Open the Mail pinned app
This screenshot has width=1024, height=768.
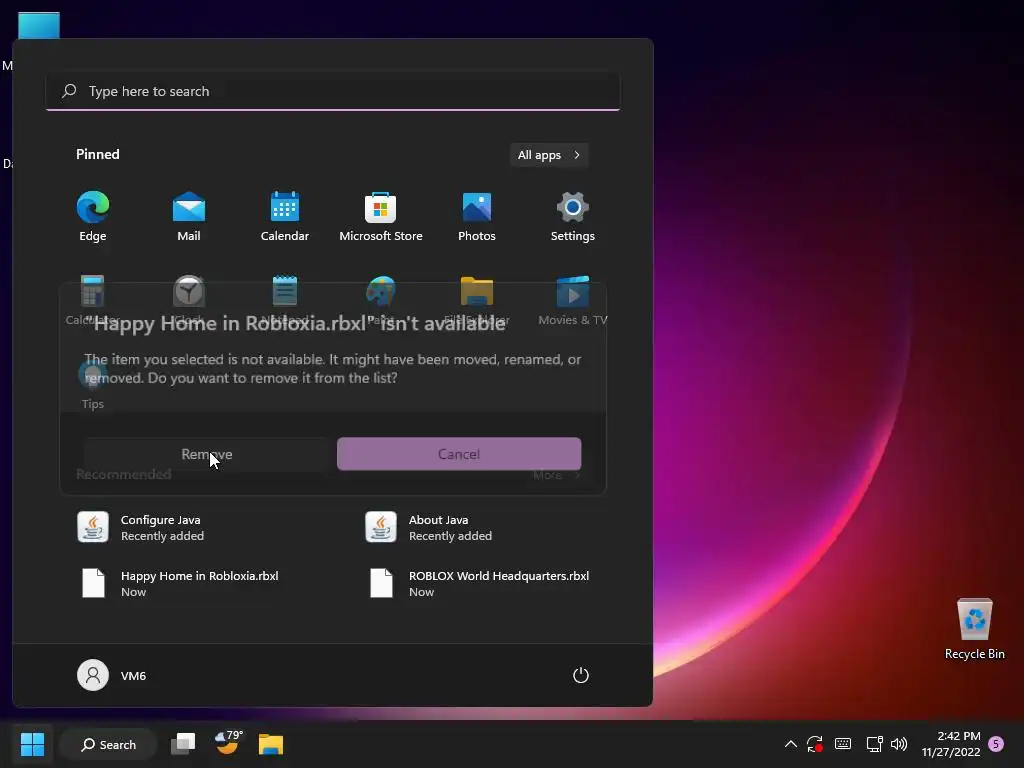[189, 217]
